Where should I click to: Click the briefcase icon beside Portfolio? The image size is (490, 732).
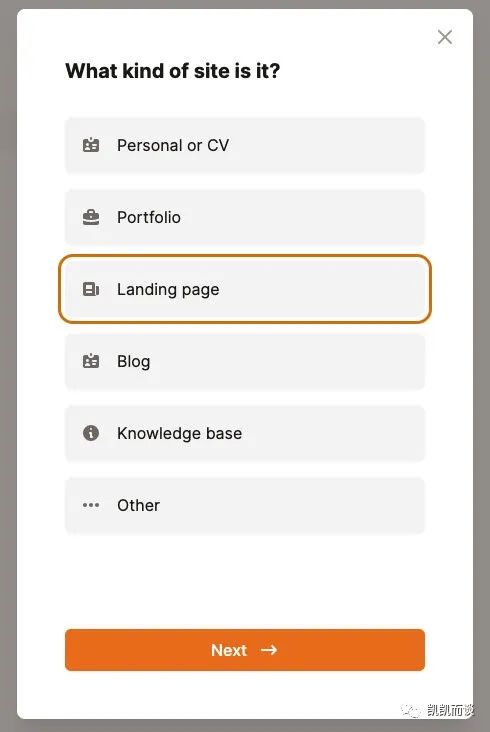[91, 217]
